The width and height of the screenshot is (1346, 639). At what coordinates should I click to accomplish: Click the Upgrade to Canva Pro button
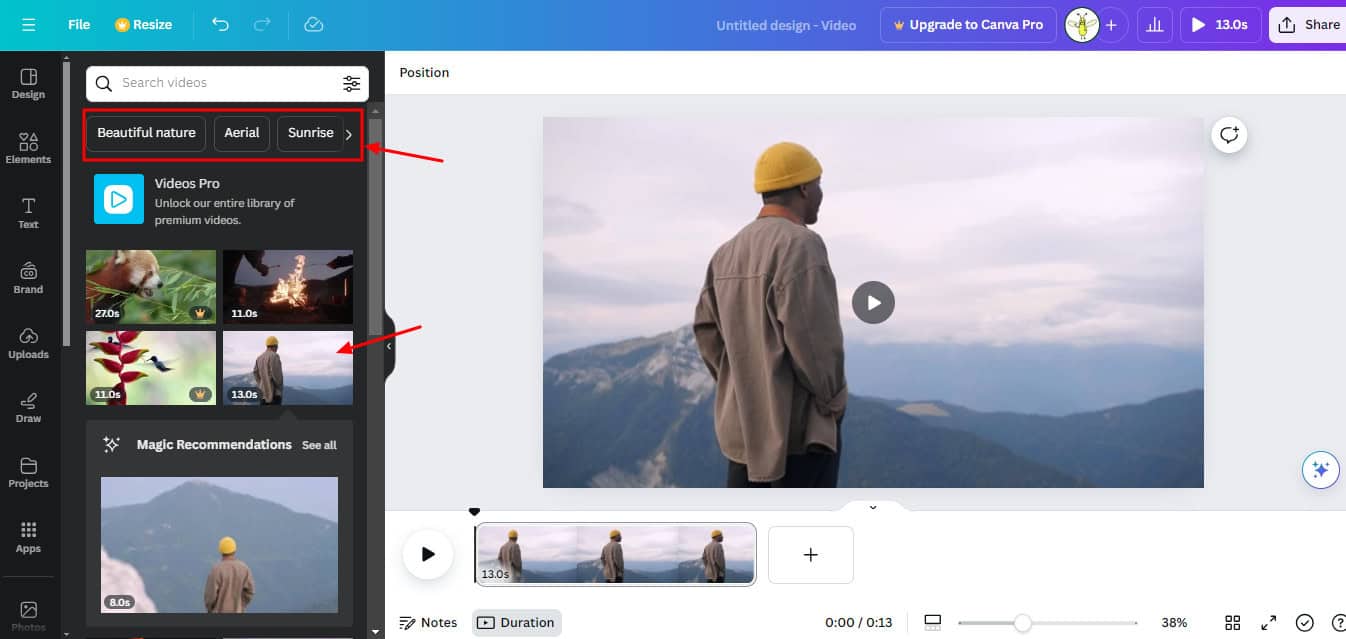[966, 25]
